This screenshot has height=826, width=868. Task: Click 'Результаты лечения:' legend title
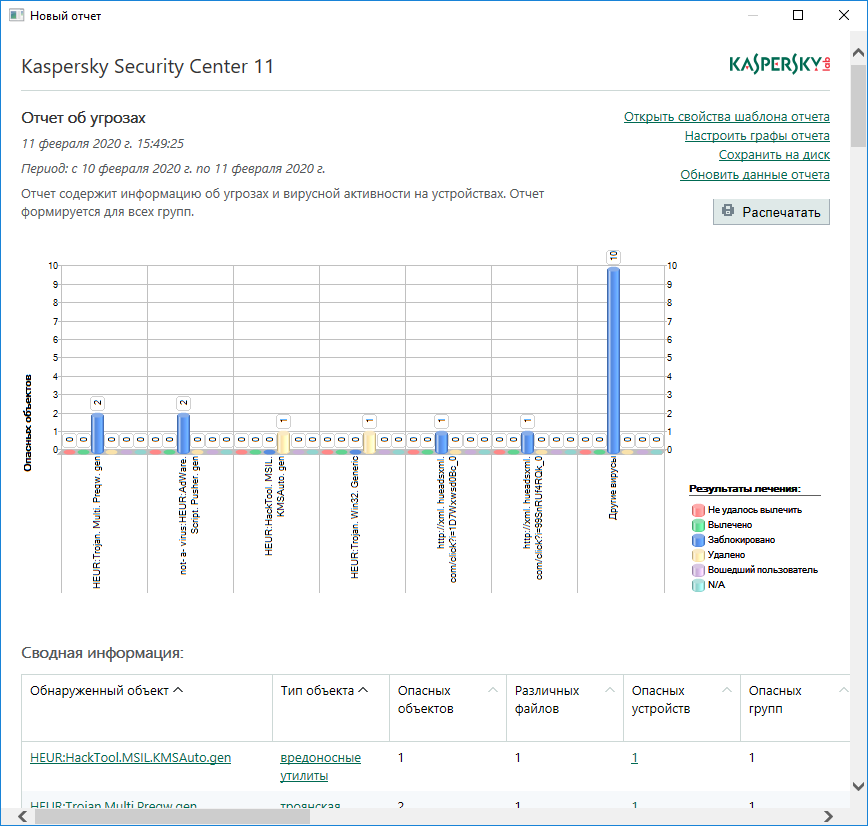point(745,489)
